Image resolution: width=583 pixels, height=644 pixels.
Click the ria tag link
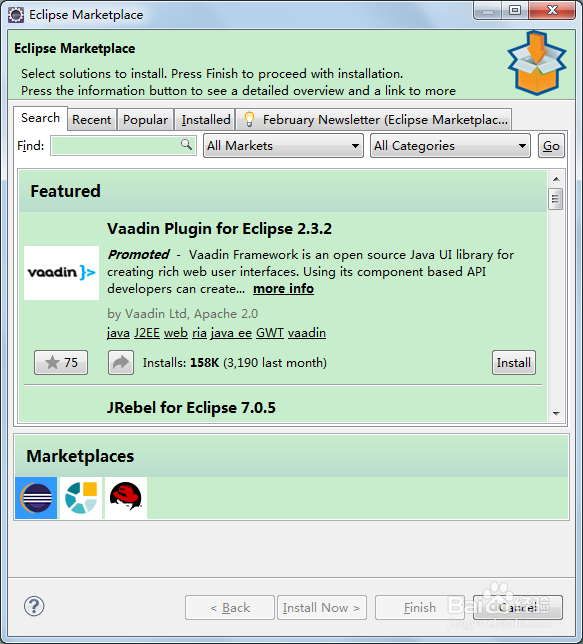(x=199, y=333)
